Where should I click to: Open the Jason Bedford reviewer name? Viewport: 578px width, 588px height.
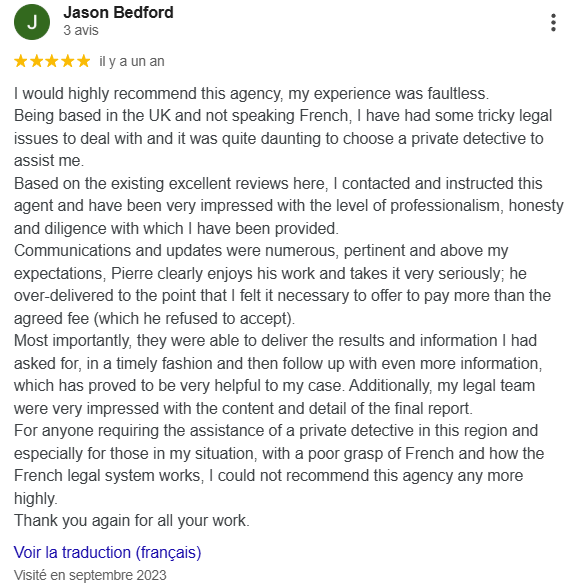(x=118, y=12)
